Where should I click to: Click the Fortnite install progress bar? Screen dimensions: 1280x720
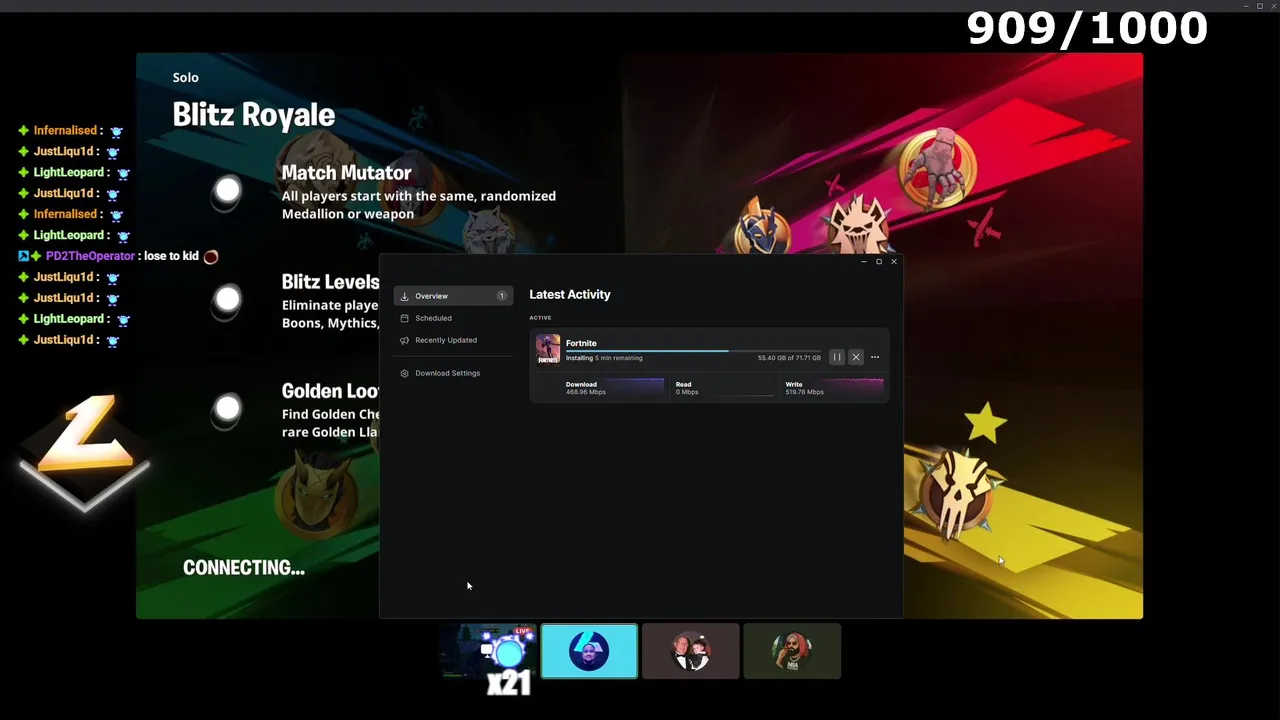point(693,351)
